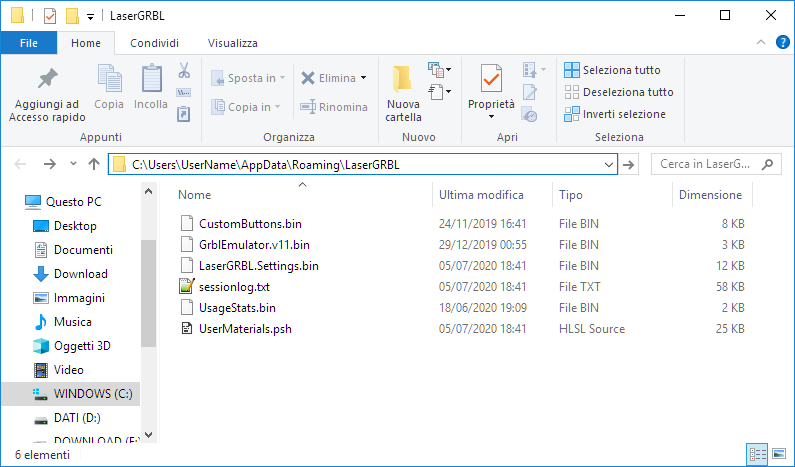
Task: Go forward with the forward arrow
Action: tap(50, 164)
